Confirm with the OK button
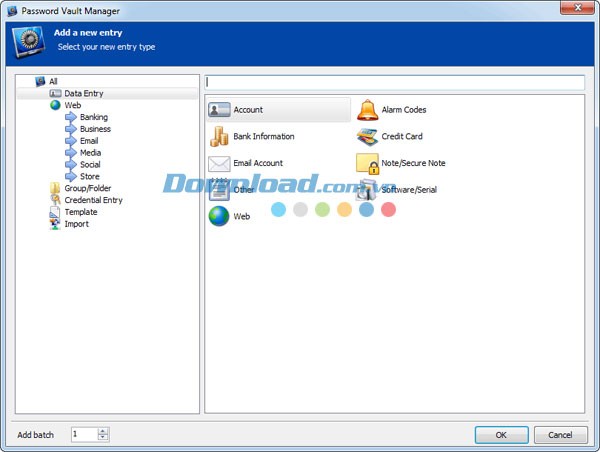This screenshot has height=452, width=600. pos(501,435)
